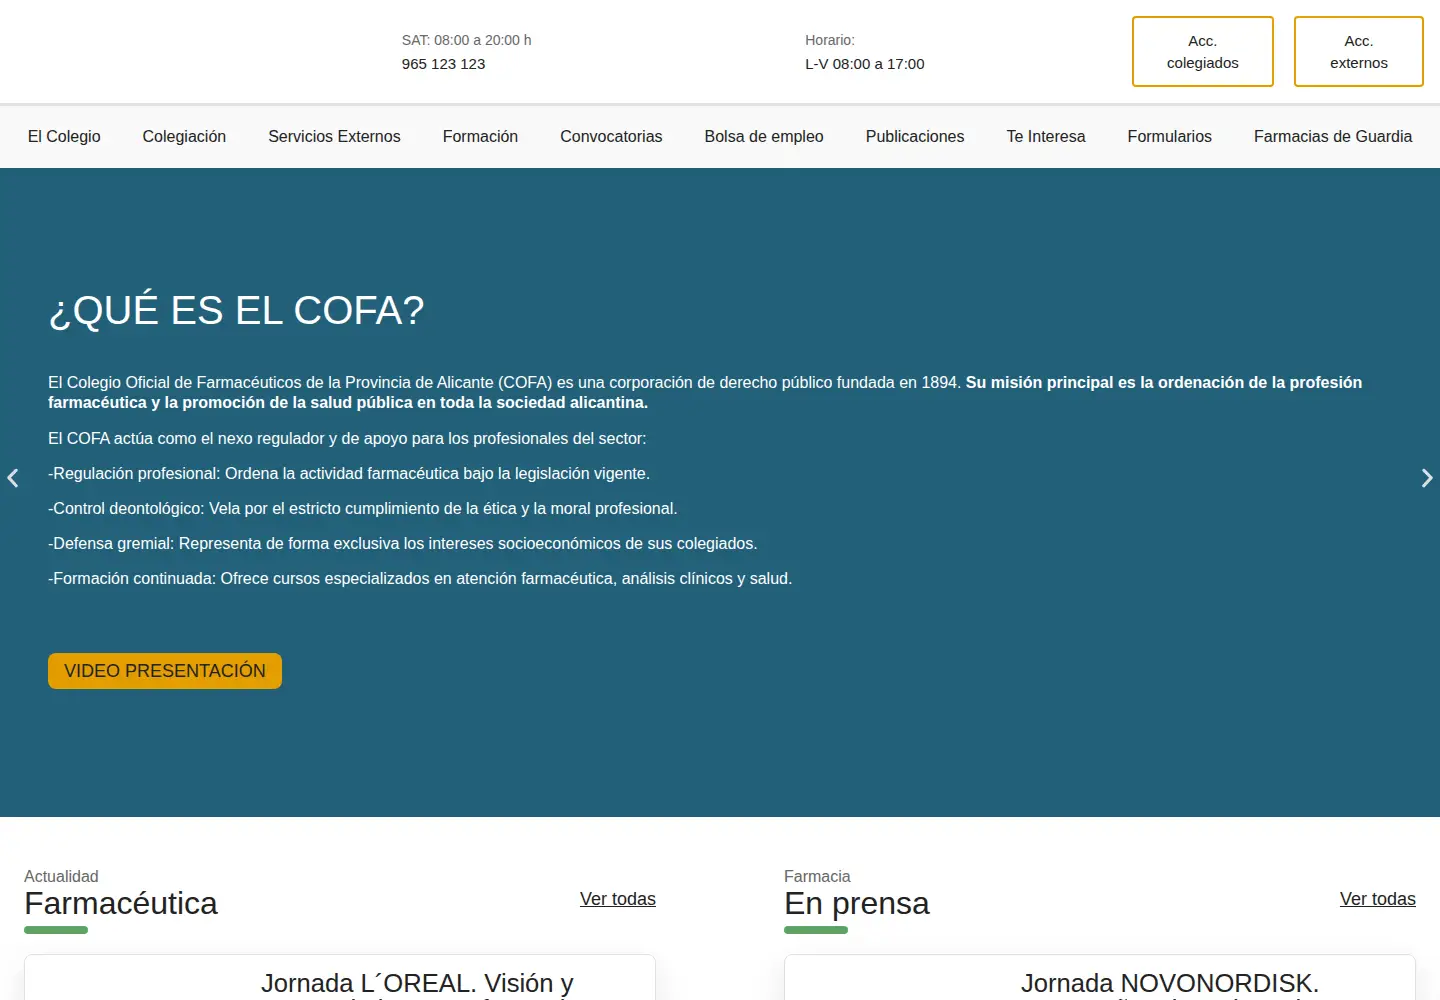Click the En prensa section heading
The width and height of the screenshot is (1440, 1000).
(x=857, y=904)
